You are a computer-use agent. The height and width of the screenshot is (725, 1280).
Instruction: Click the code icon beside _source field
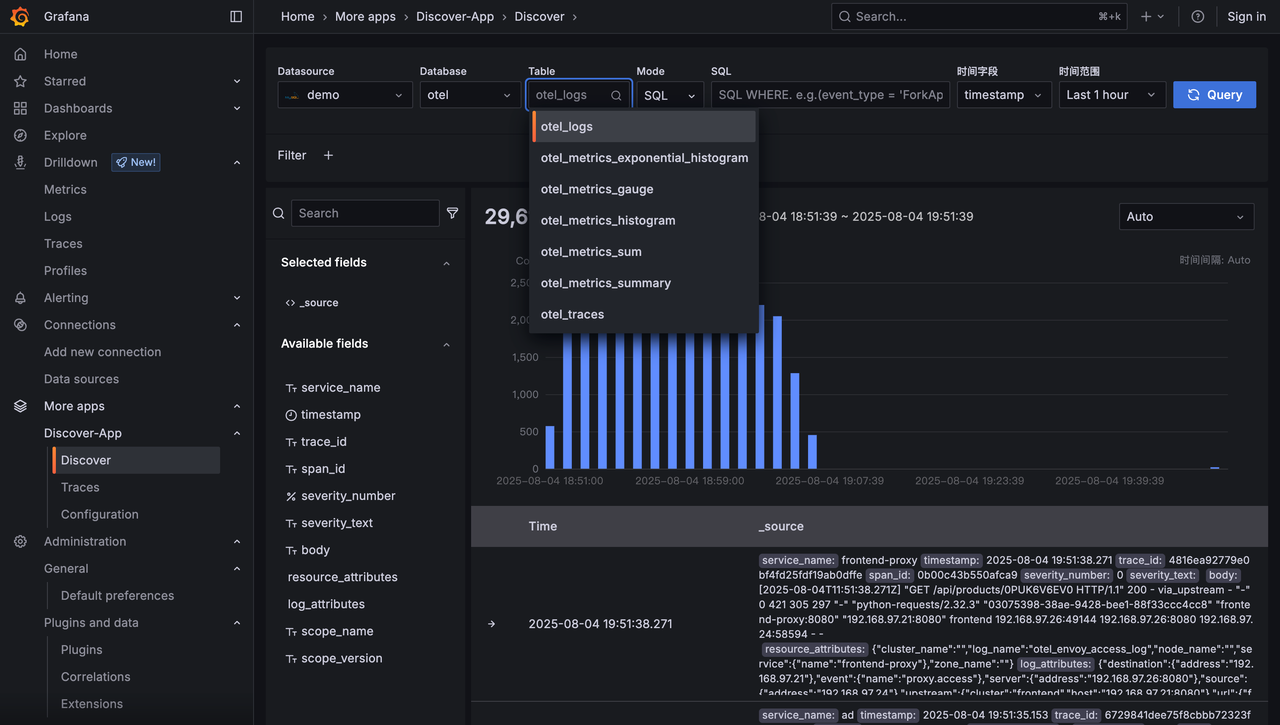(290, 303)
